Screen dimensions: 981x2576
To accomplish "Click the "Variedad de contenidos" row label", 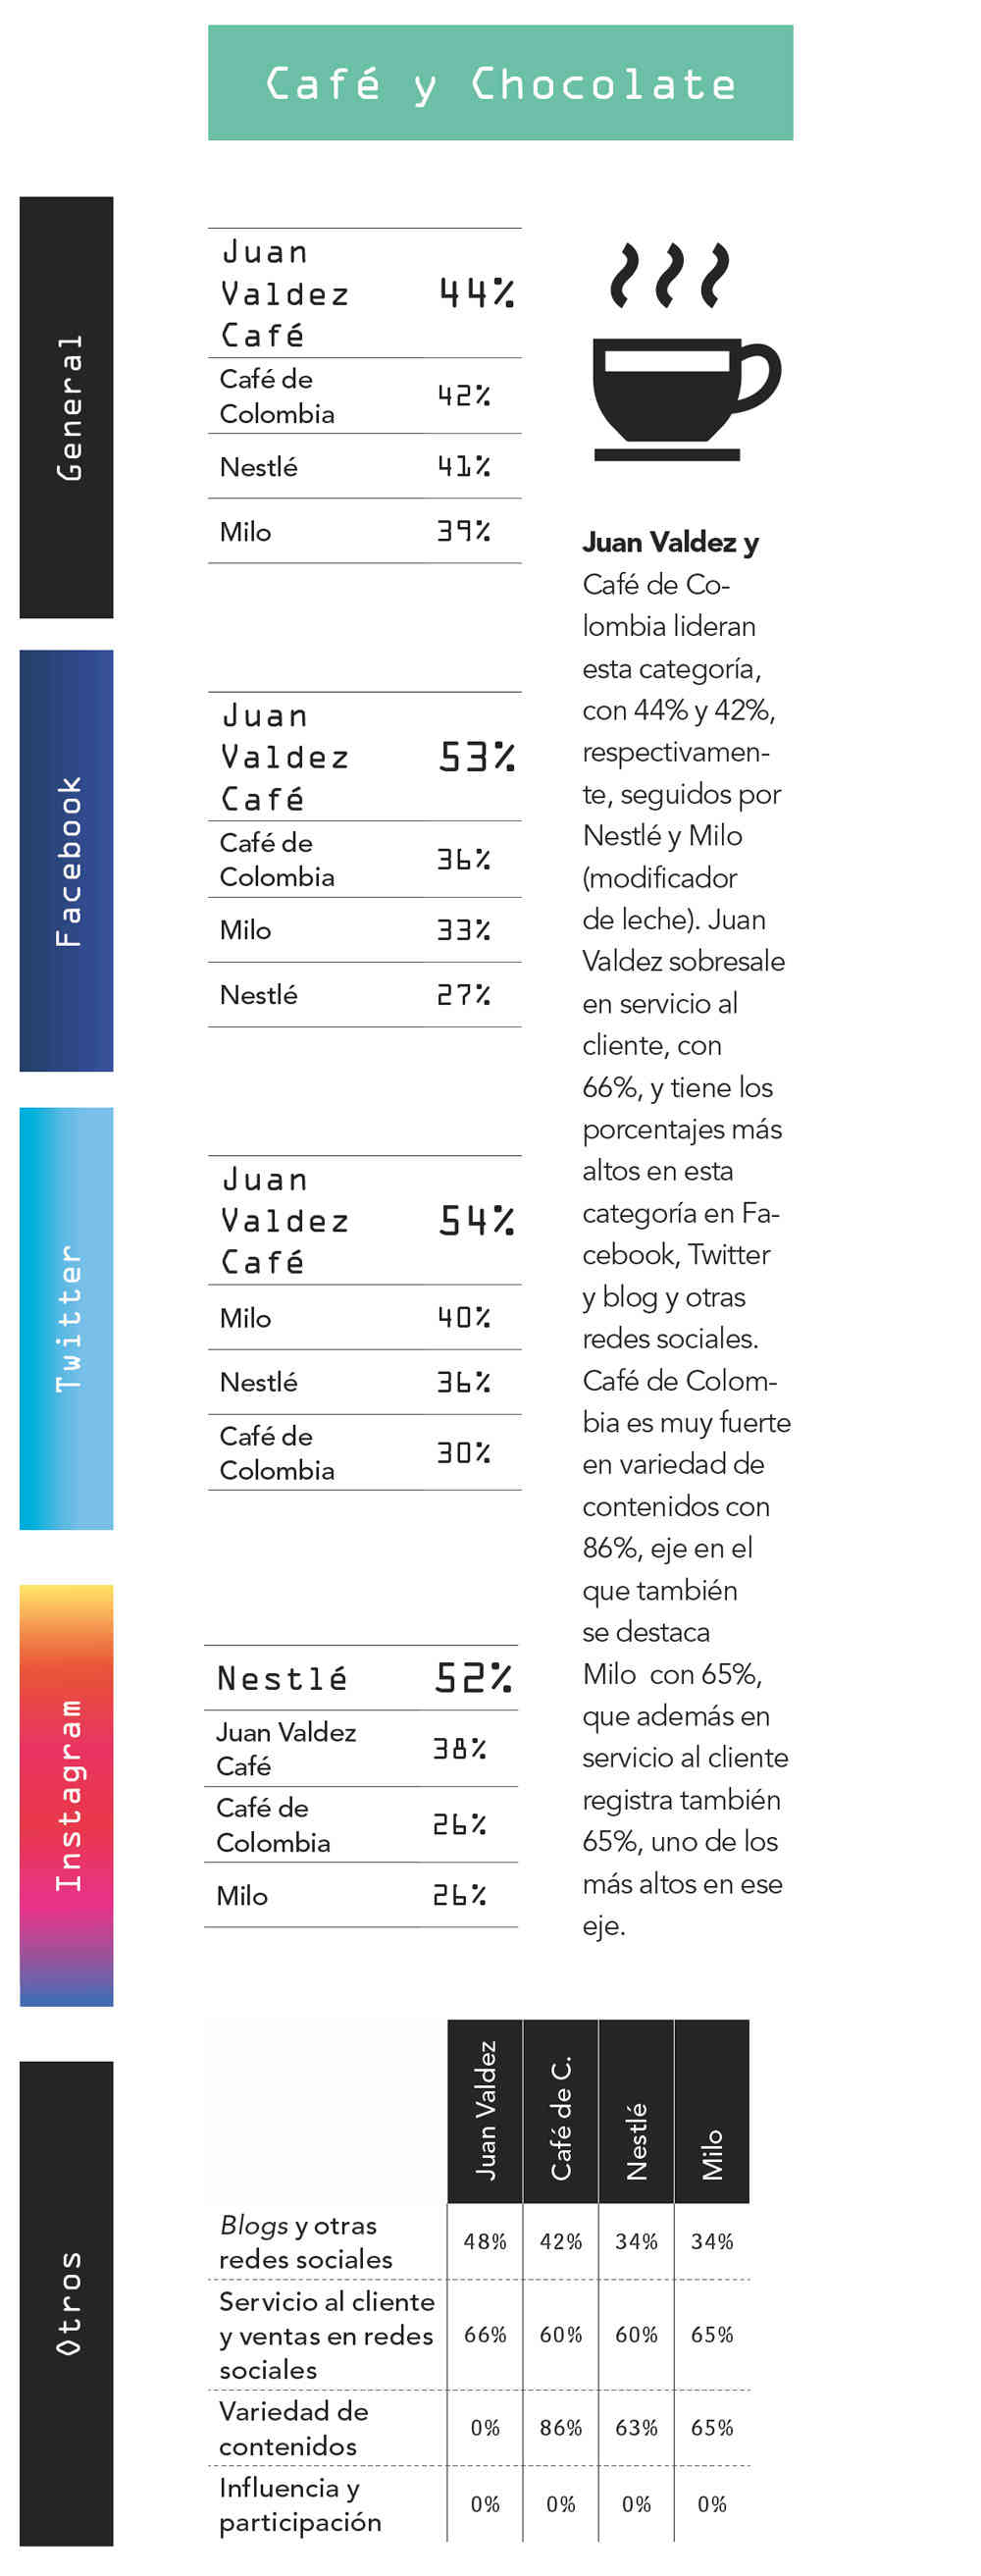I will click(x=293, y=2428).
